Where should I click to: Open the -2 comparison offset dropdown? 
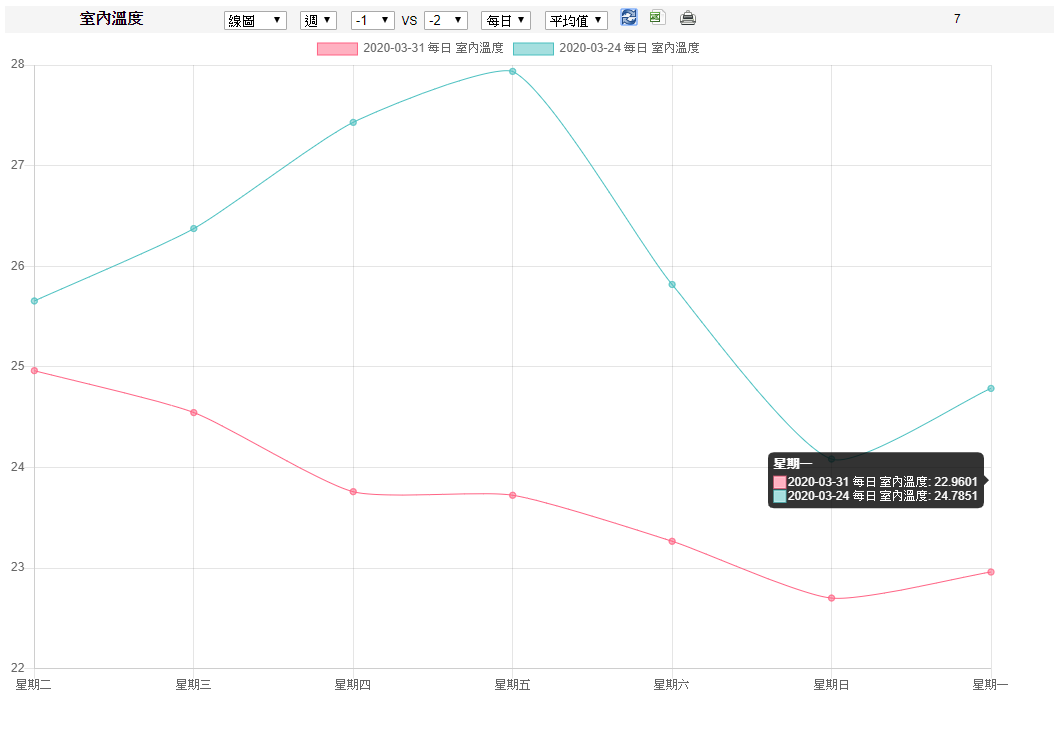tap(445, 20)
